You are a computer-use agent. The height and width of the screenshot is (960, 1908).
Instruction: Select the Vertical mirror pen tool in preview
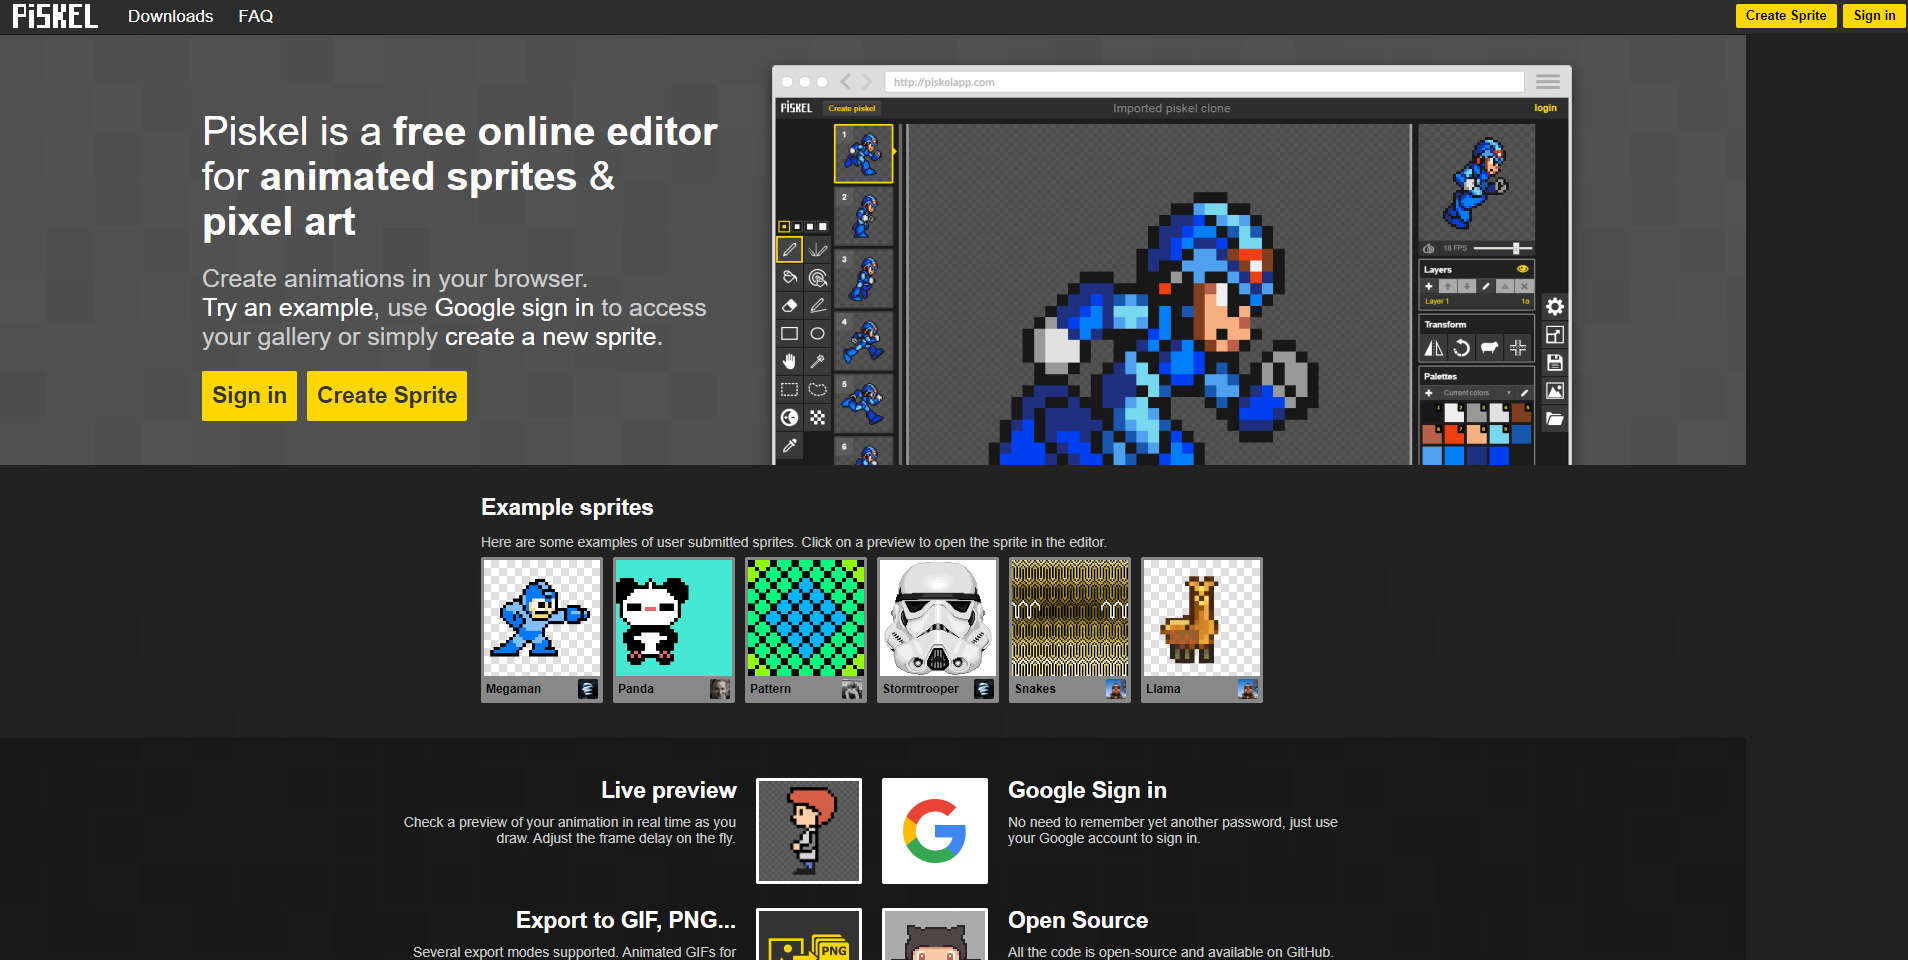point(817,250)
